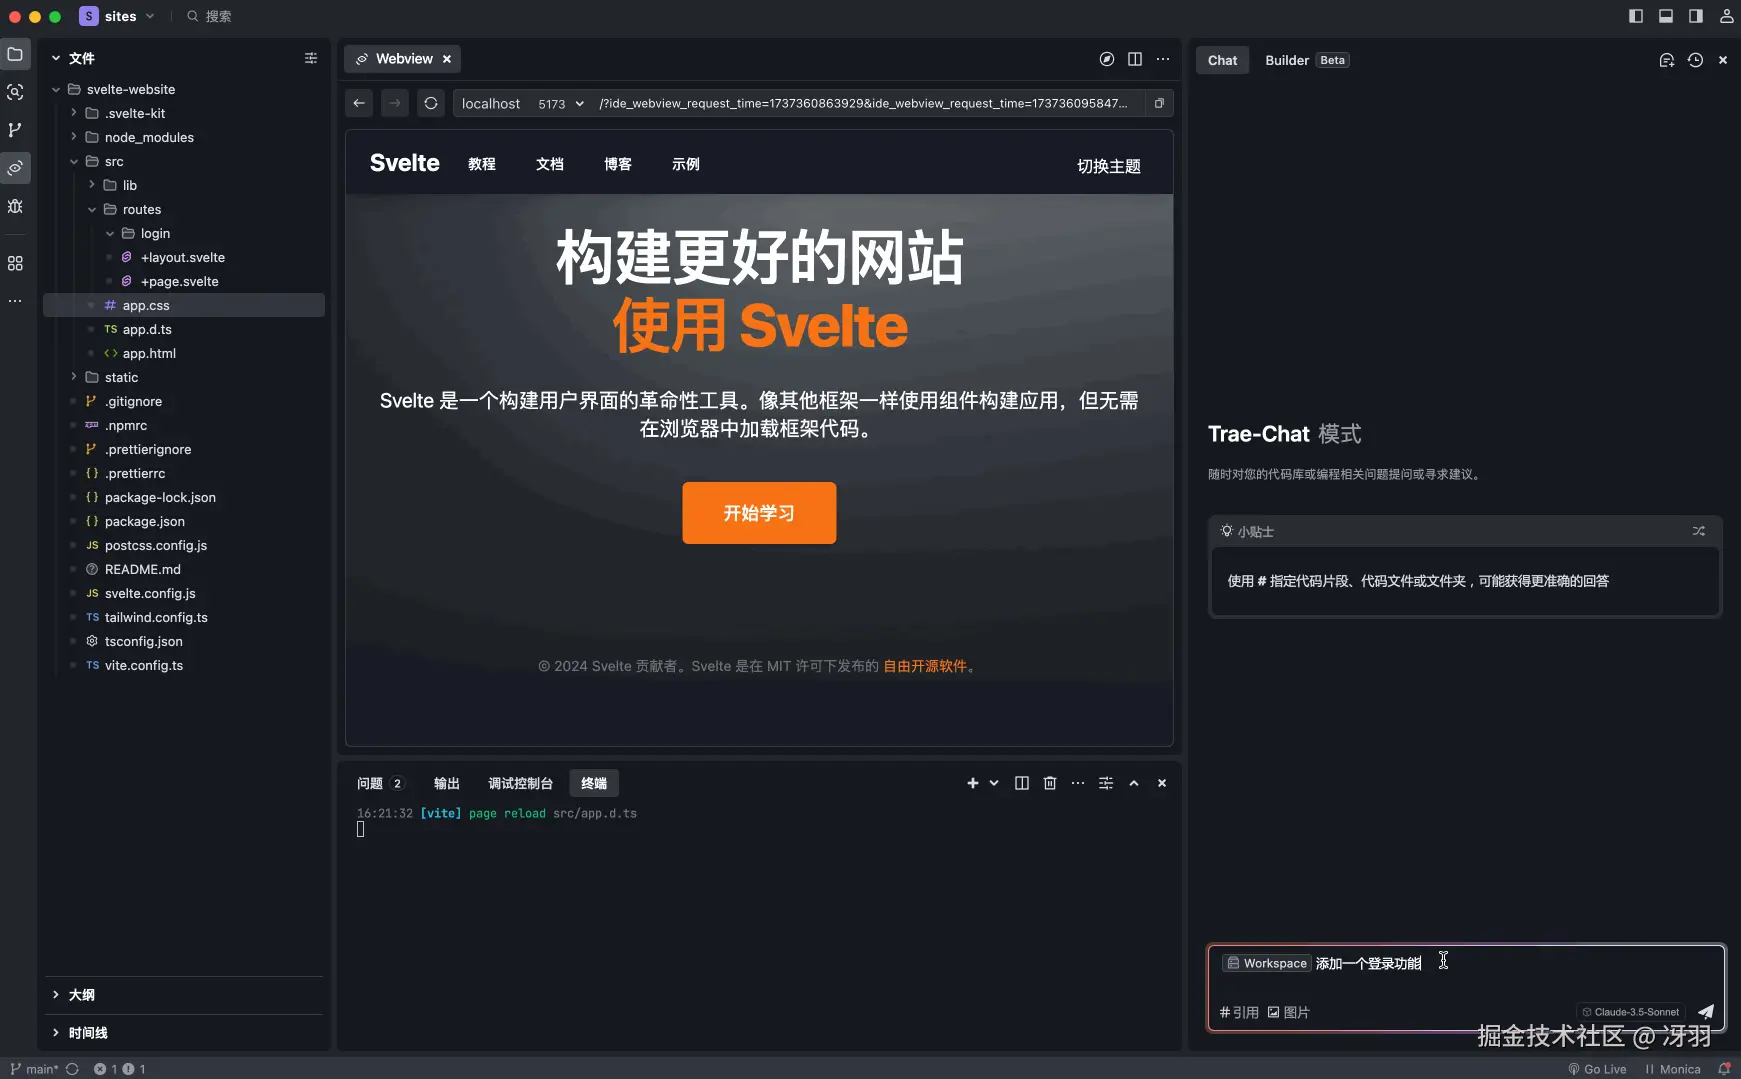The width and height of the screenshot is (1741, 1079).
Task: Add a new terminal with plus icon
Action: [x=973, y=783]
